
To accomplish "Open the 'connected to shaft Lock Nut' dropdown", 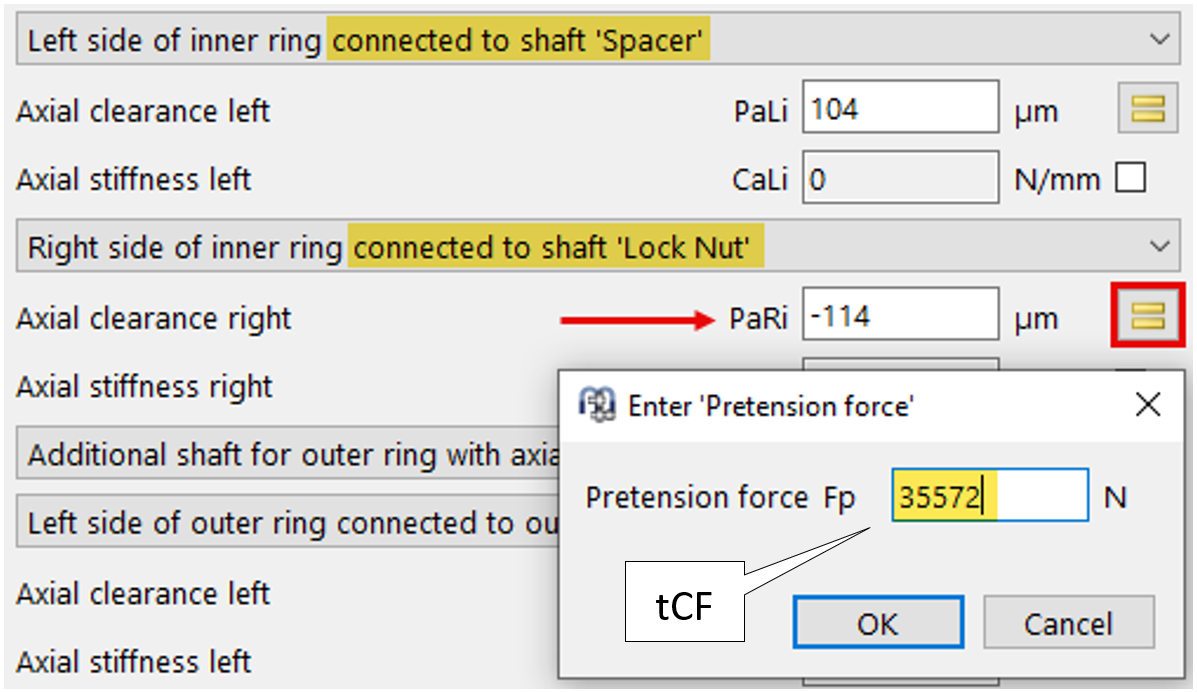I will pos(1159,246).
